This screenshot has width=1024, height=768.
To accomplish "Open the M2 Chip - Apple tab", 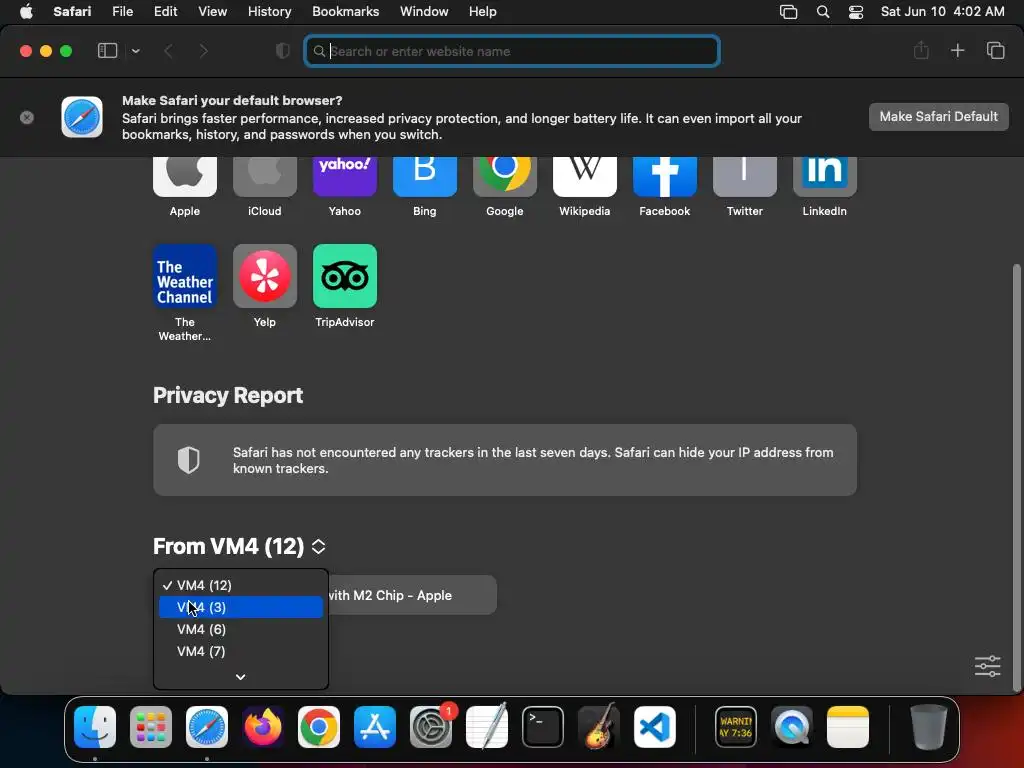I will (411, 595).
